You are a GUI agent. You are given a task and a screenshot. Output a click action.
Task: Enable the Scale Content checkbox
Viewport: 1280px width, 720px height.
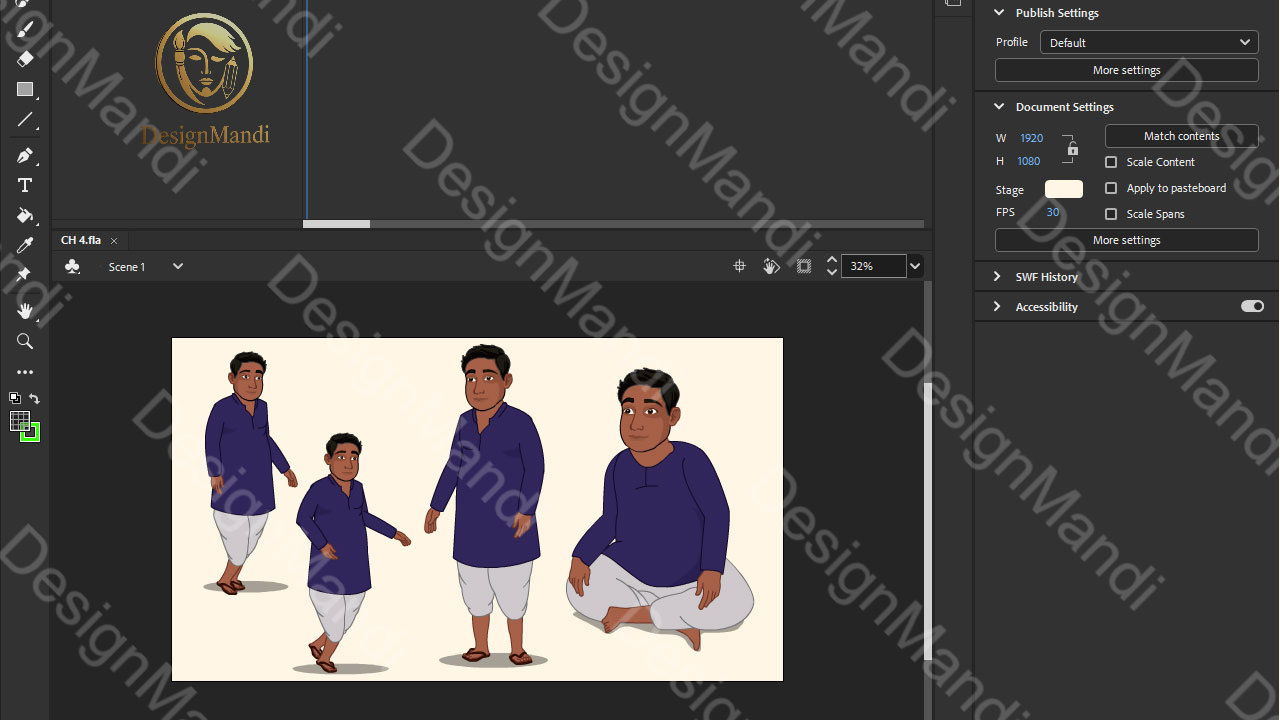[x=1111, y=162]
